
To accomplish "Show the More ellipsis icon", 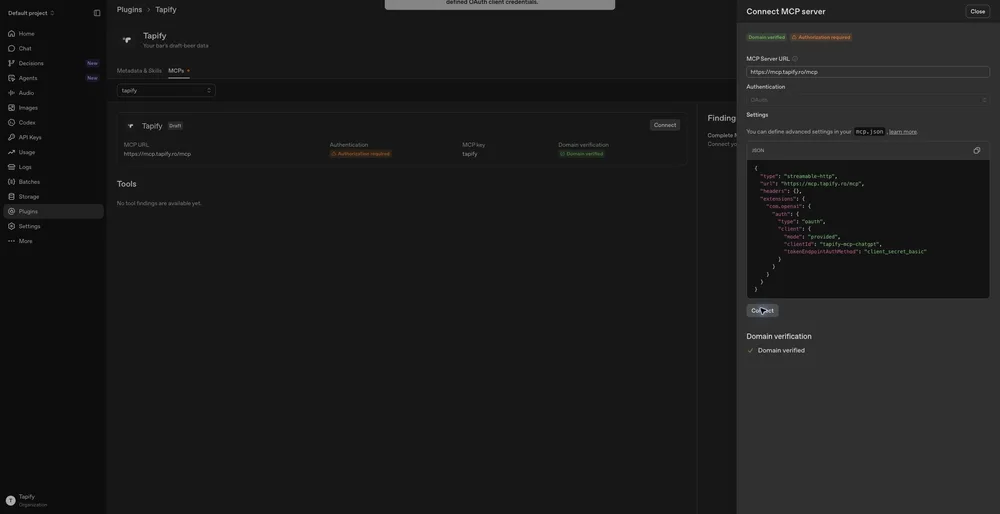I will pyautogui.click(x=11, y=241).
